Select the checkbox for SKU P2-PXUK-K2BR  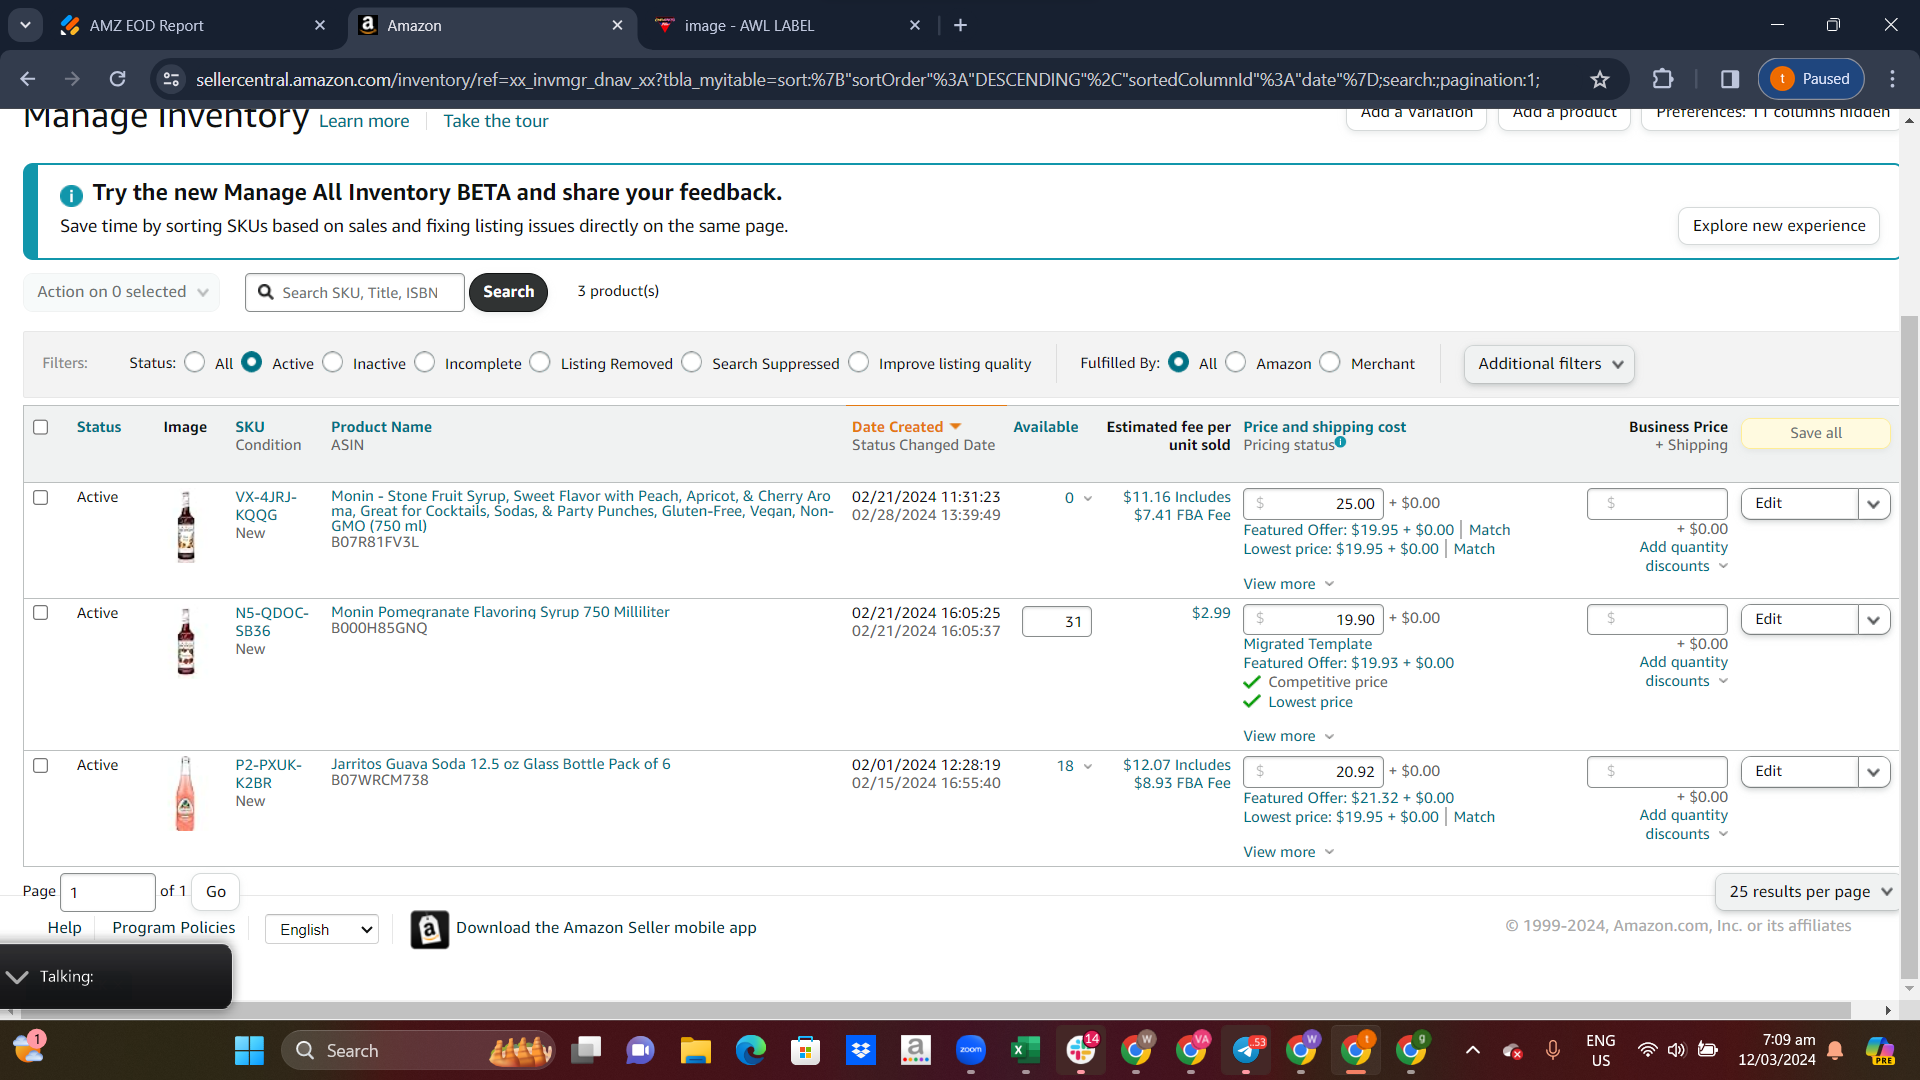[40, 765]
